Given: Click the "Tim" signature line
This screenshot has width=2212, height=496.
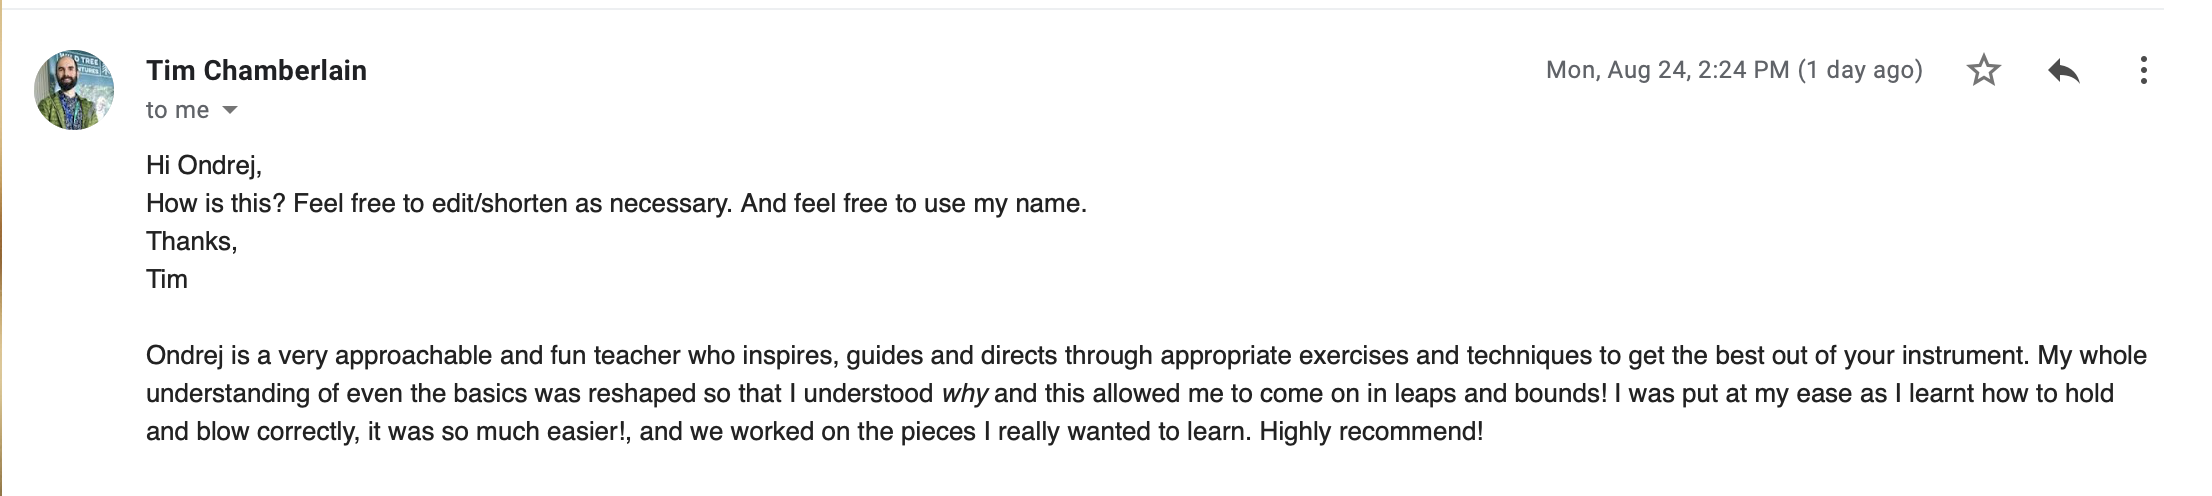Looking at the screenshot, I should [x=167, y=279].
